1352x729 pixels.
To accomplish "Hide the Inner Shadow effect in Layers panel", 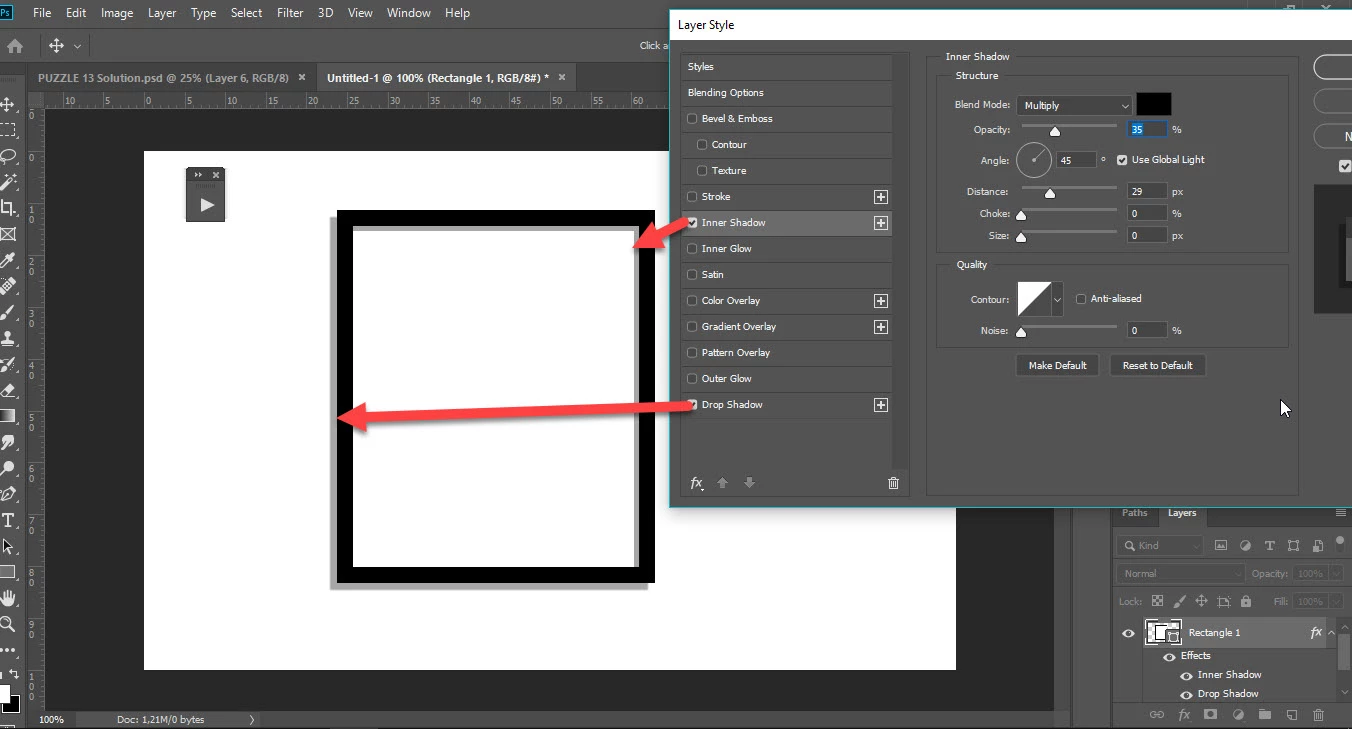I will (x=1186, y=675).
